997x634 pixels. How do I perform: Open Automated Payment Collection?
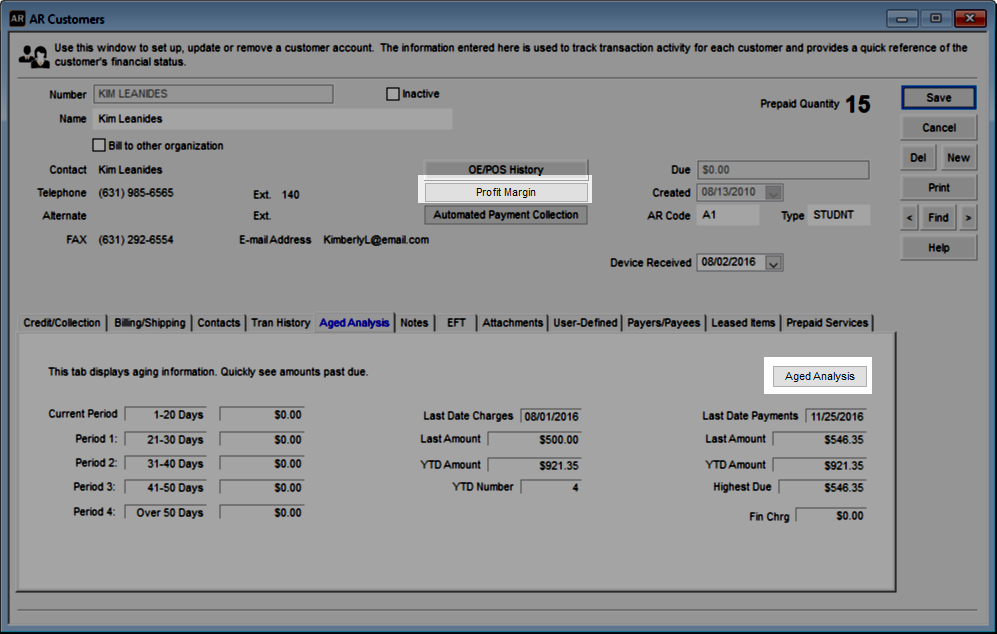point(506,214)
